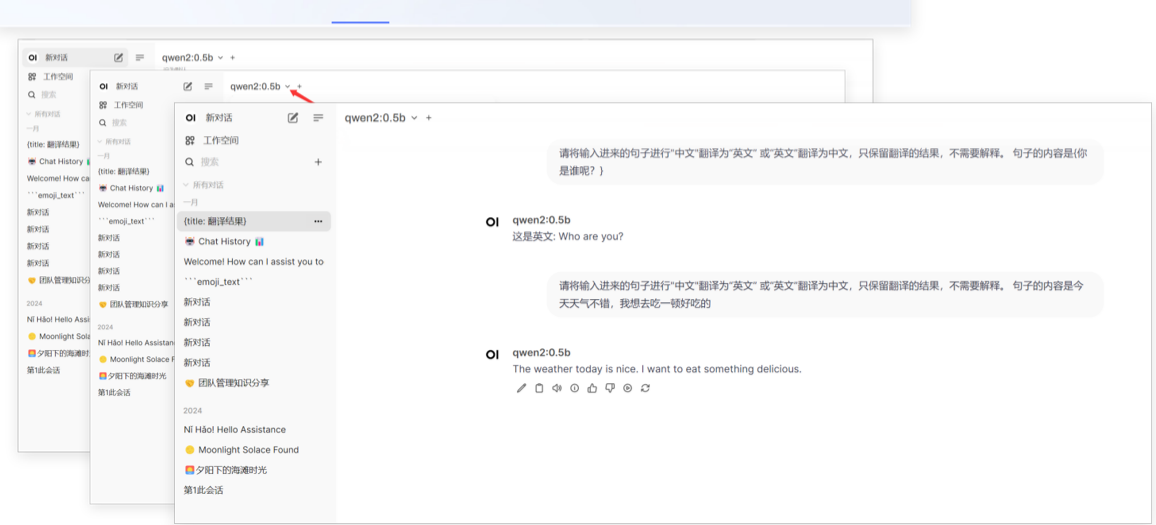Select {title: 翻译结果} chat in front window
The image size is (1156, 525).
click(x=254, y=221)
